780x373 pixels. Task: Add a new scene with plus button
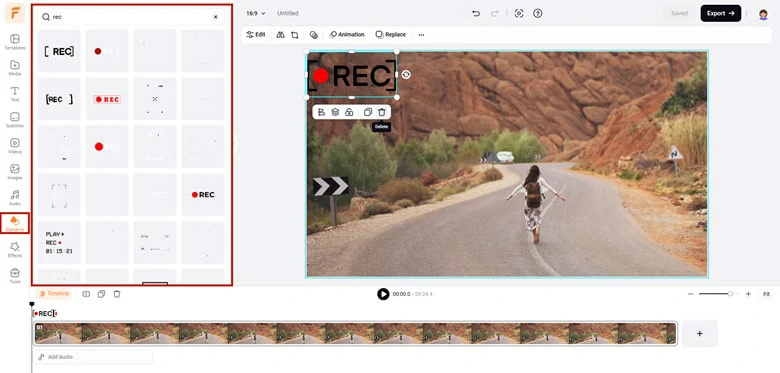pyautogui.click(x=699, y=333)
